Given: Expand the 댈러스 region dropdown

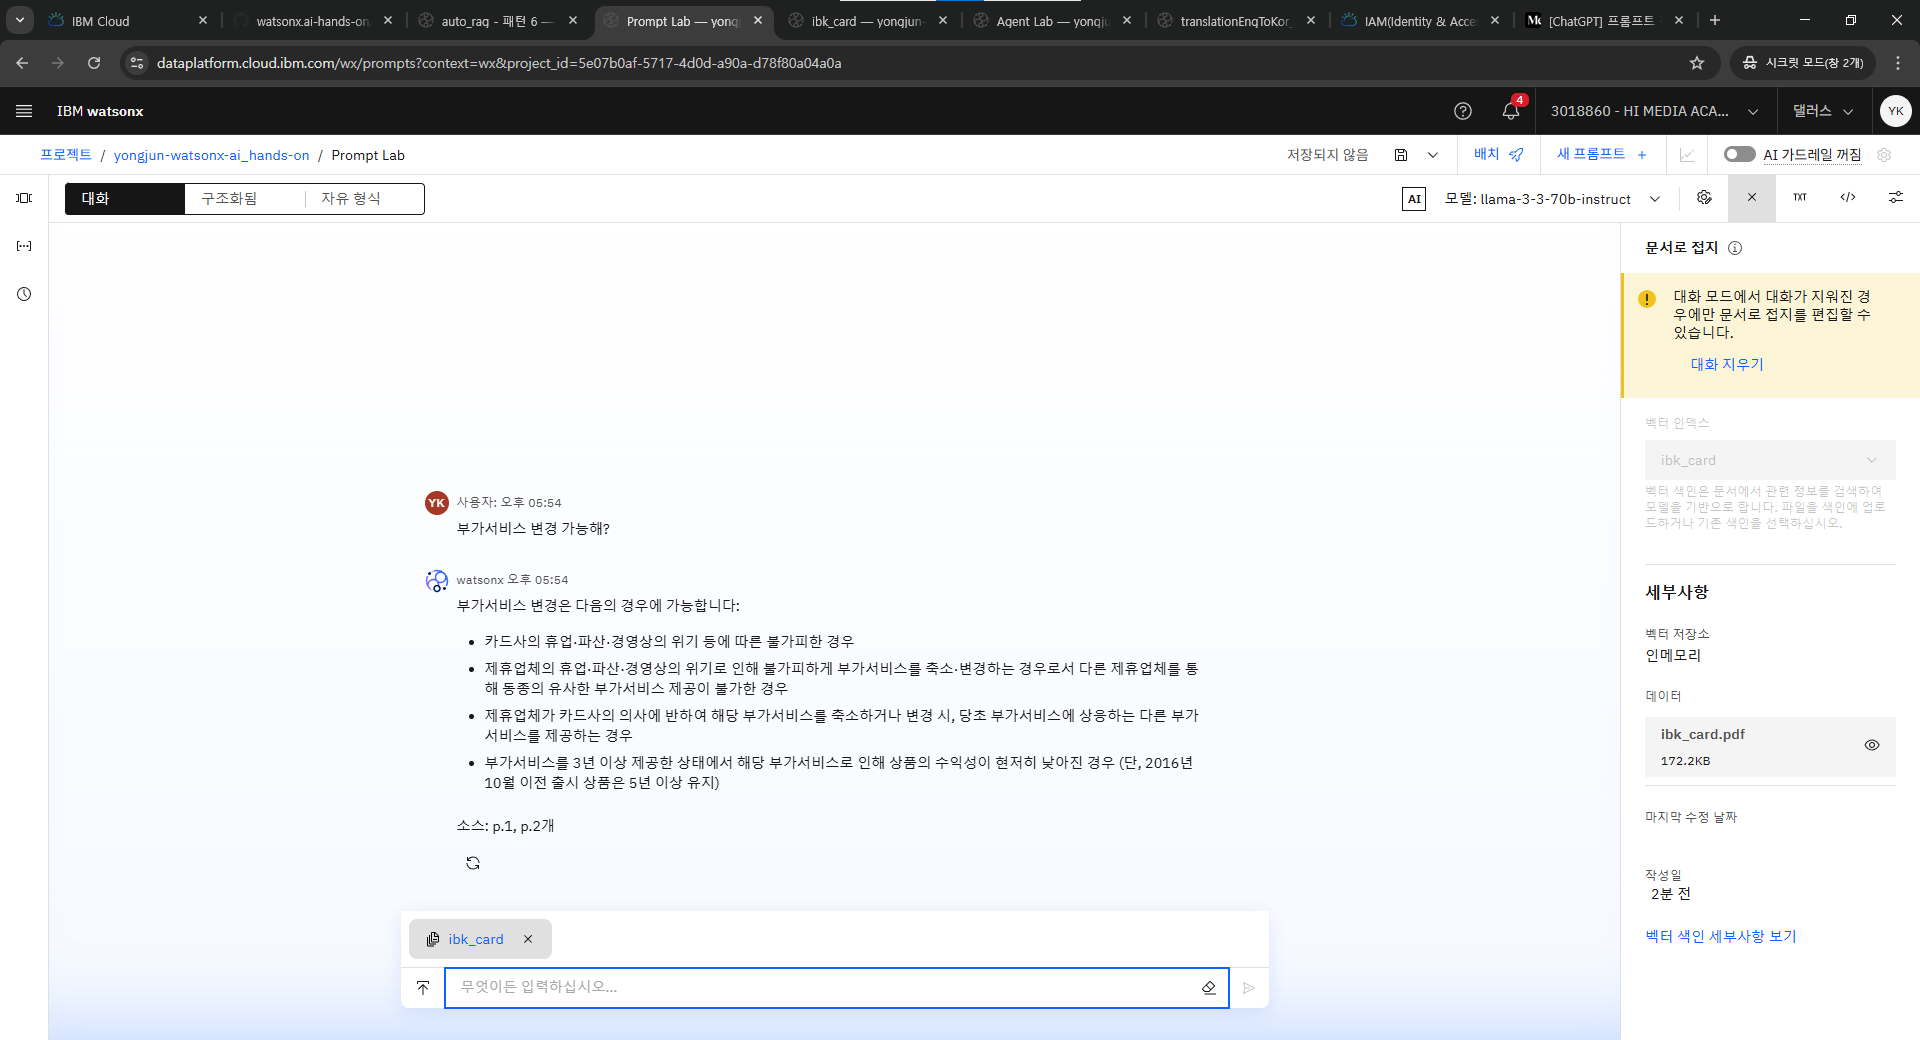Looking at the screenshot, I should pyautogui.click(x=1823, y=111).
